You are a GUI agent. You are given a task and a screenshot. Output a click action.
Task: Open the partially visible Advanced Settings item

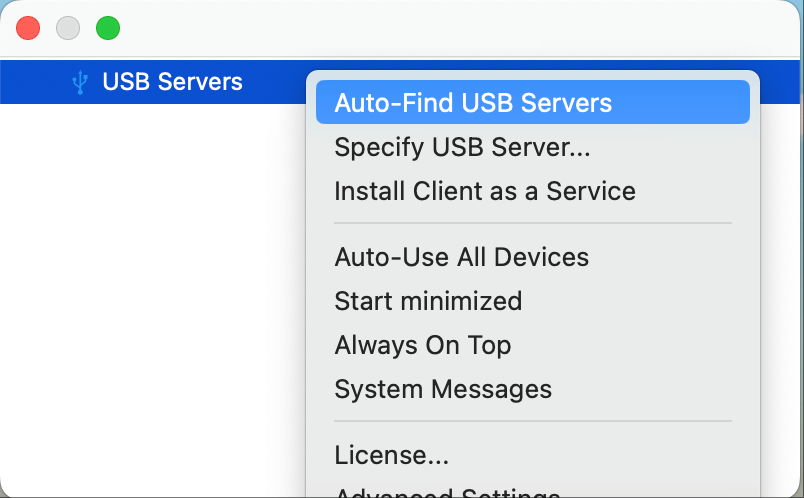[447, 493]
